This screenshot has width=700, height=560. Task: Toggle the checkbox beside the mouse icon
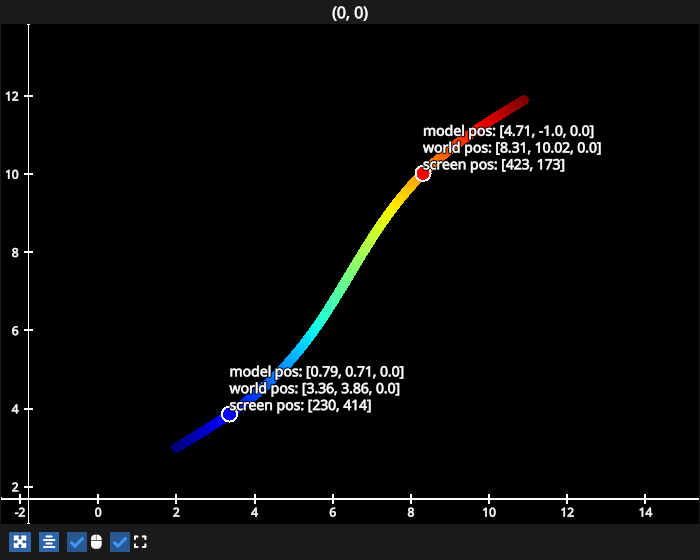[x=77, y=542]
